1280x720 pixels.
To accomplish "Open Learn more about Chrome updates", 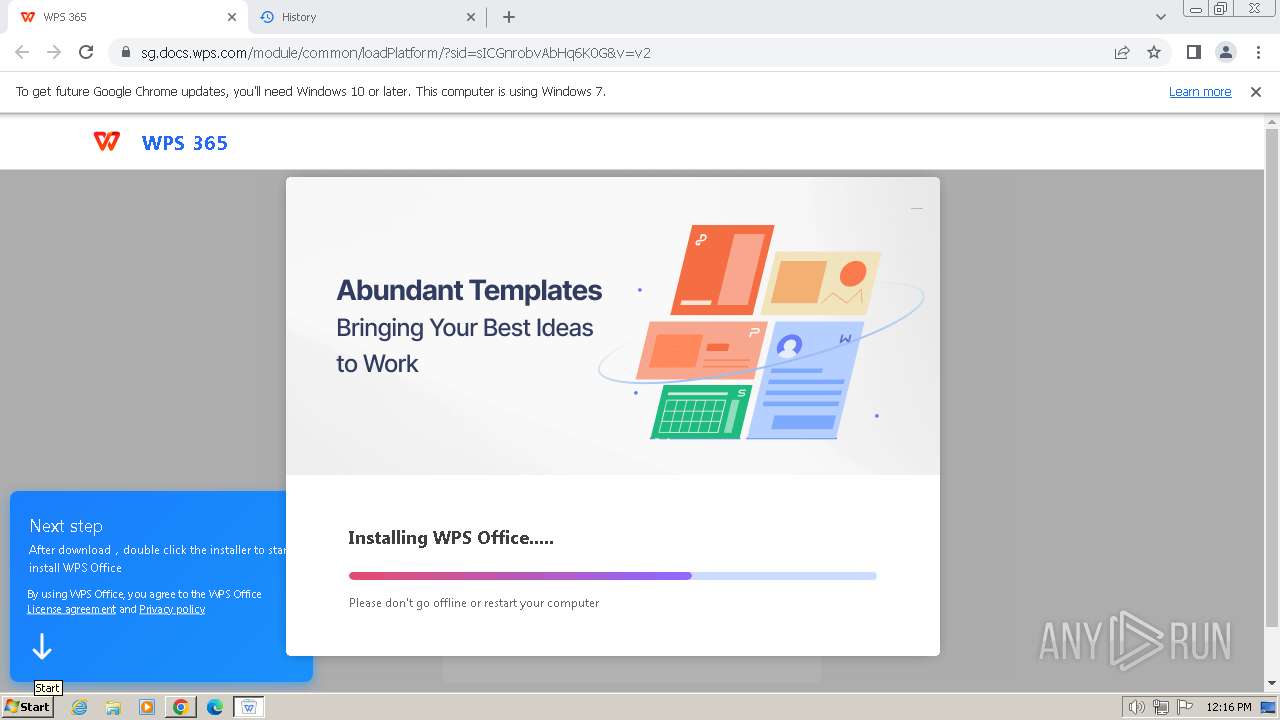I will coord(1200,92).
